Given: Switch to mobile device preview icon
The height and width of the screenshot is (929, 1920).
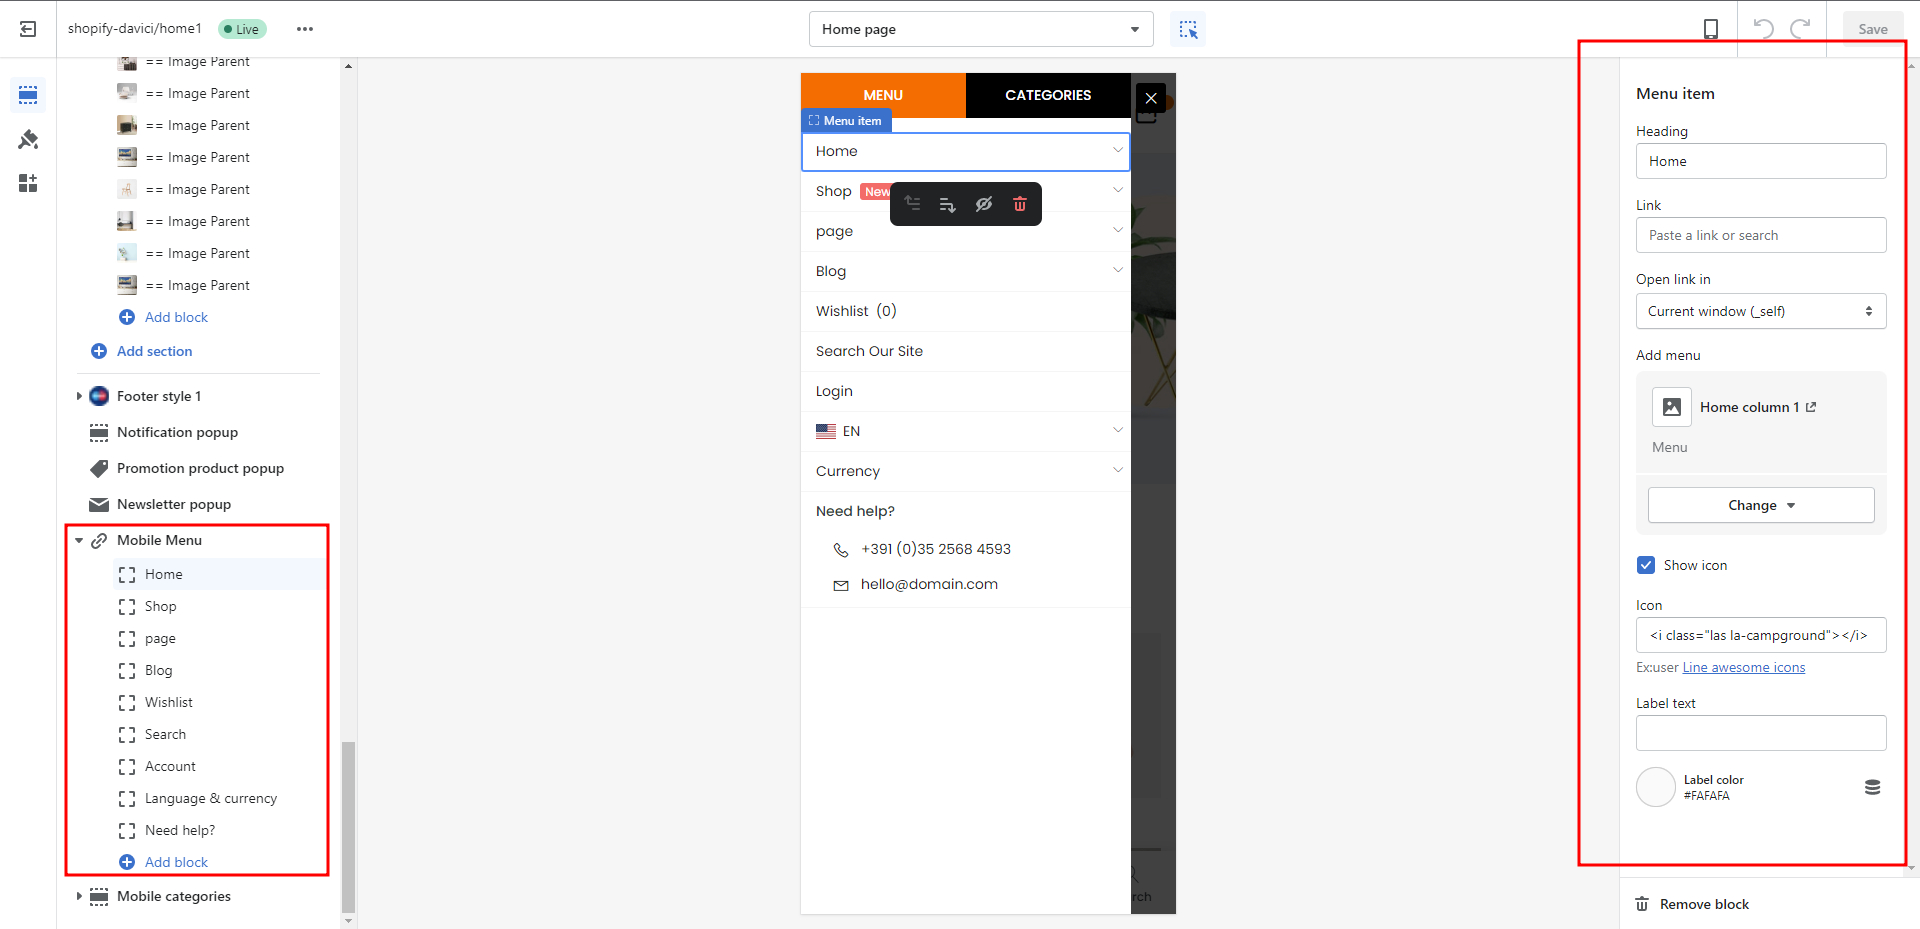Looking at the screenshot, I should point(1710,29).
